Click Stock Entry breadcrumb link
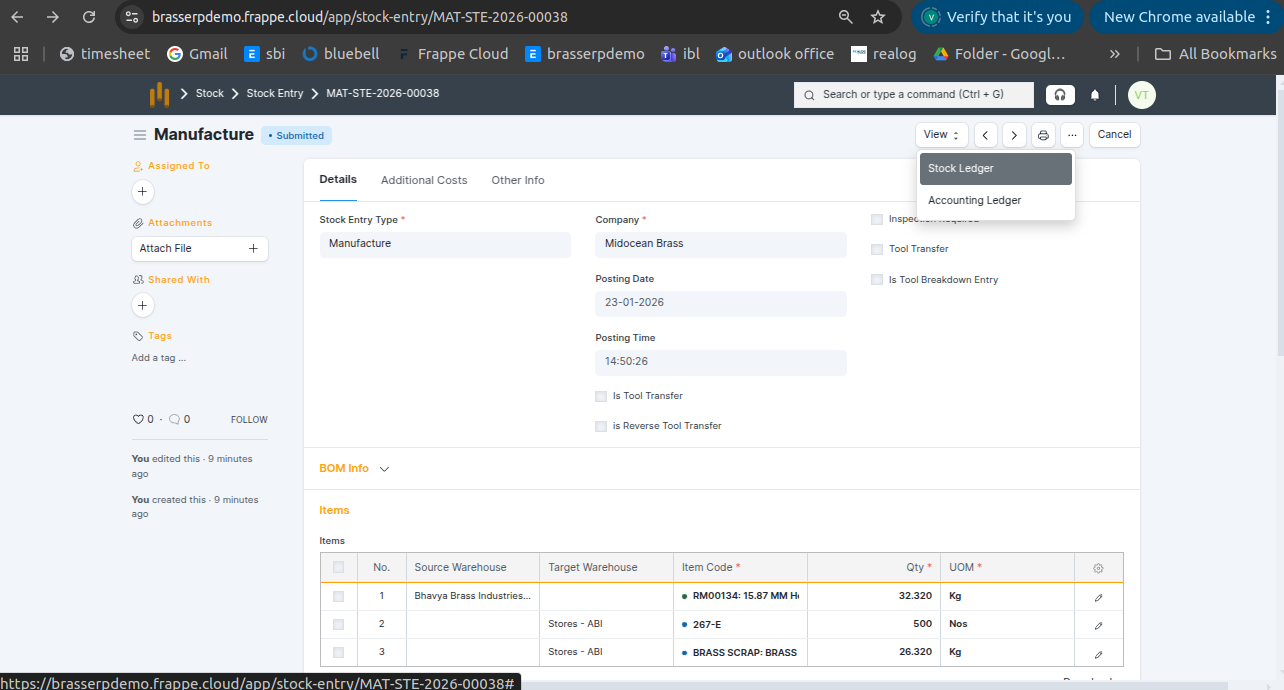This screenshot has width=1284, height=690. (x=275, y=93)
